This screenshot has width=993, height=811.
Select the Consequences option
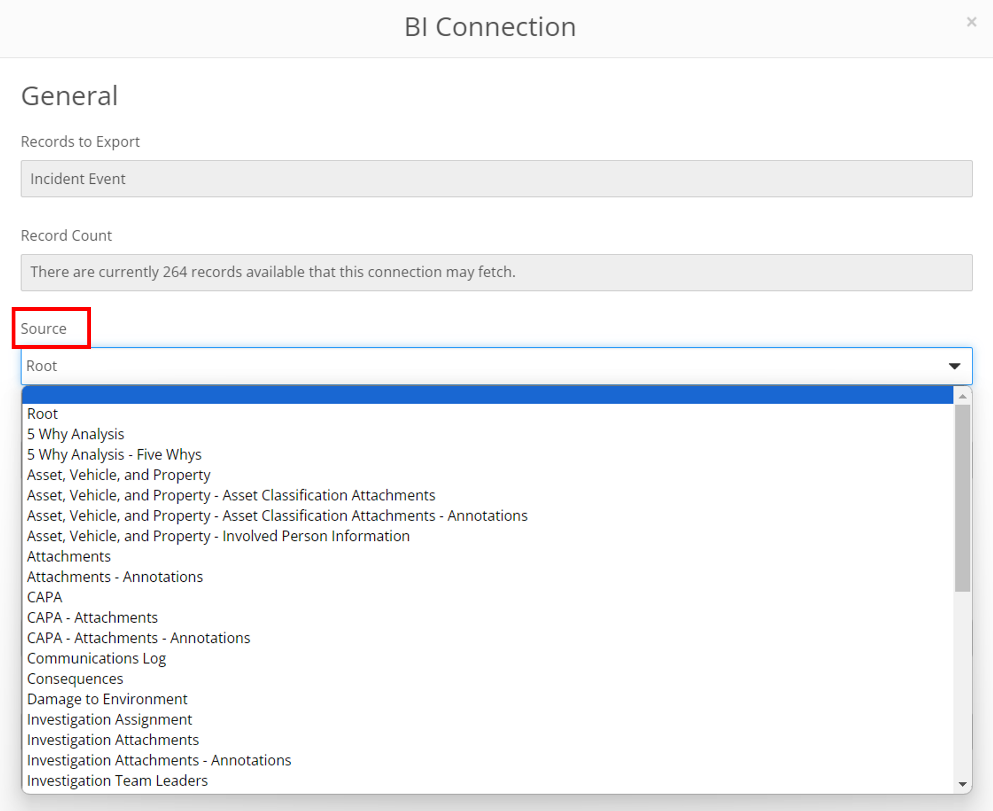[x=75, y=678]
